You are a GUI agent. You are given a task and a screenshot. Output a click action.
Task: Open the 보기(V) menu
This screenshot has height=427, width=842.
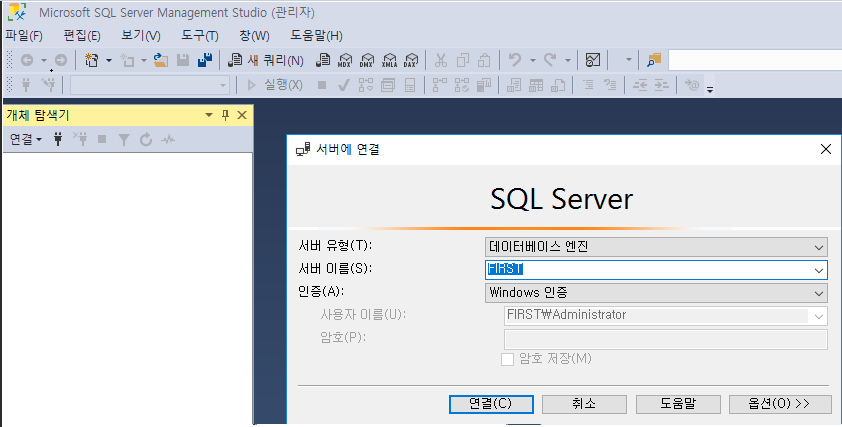[141, 35]
